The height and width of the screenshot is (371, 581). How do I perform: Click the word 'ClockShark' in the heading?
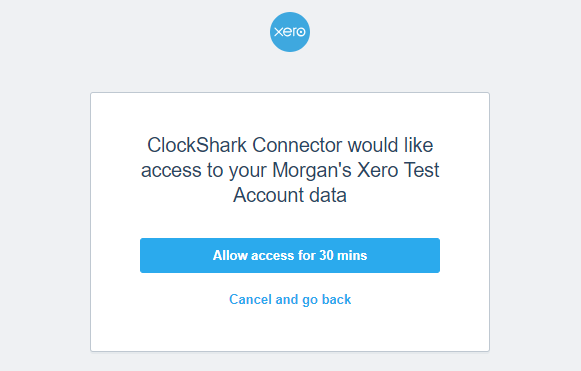197,145
